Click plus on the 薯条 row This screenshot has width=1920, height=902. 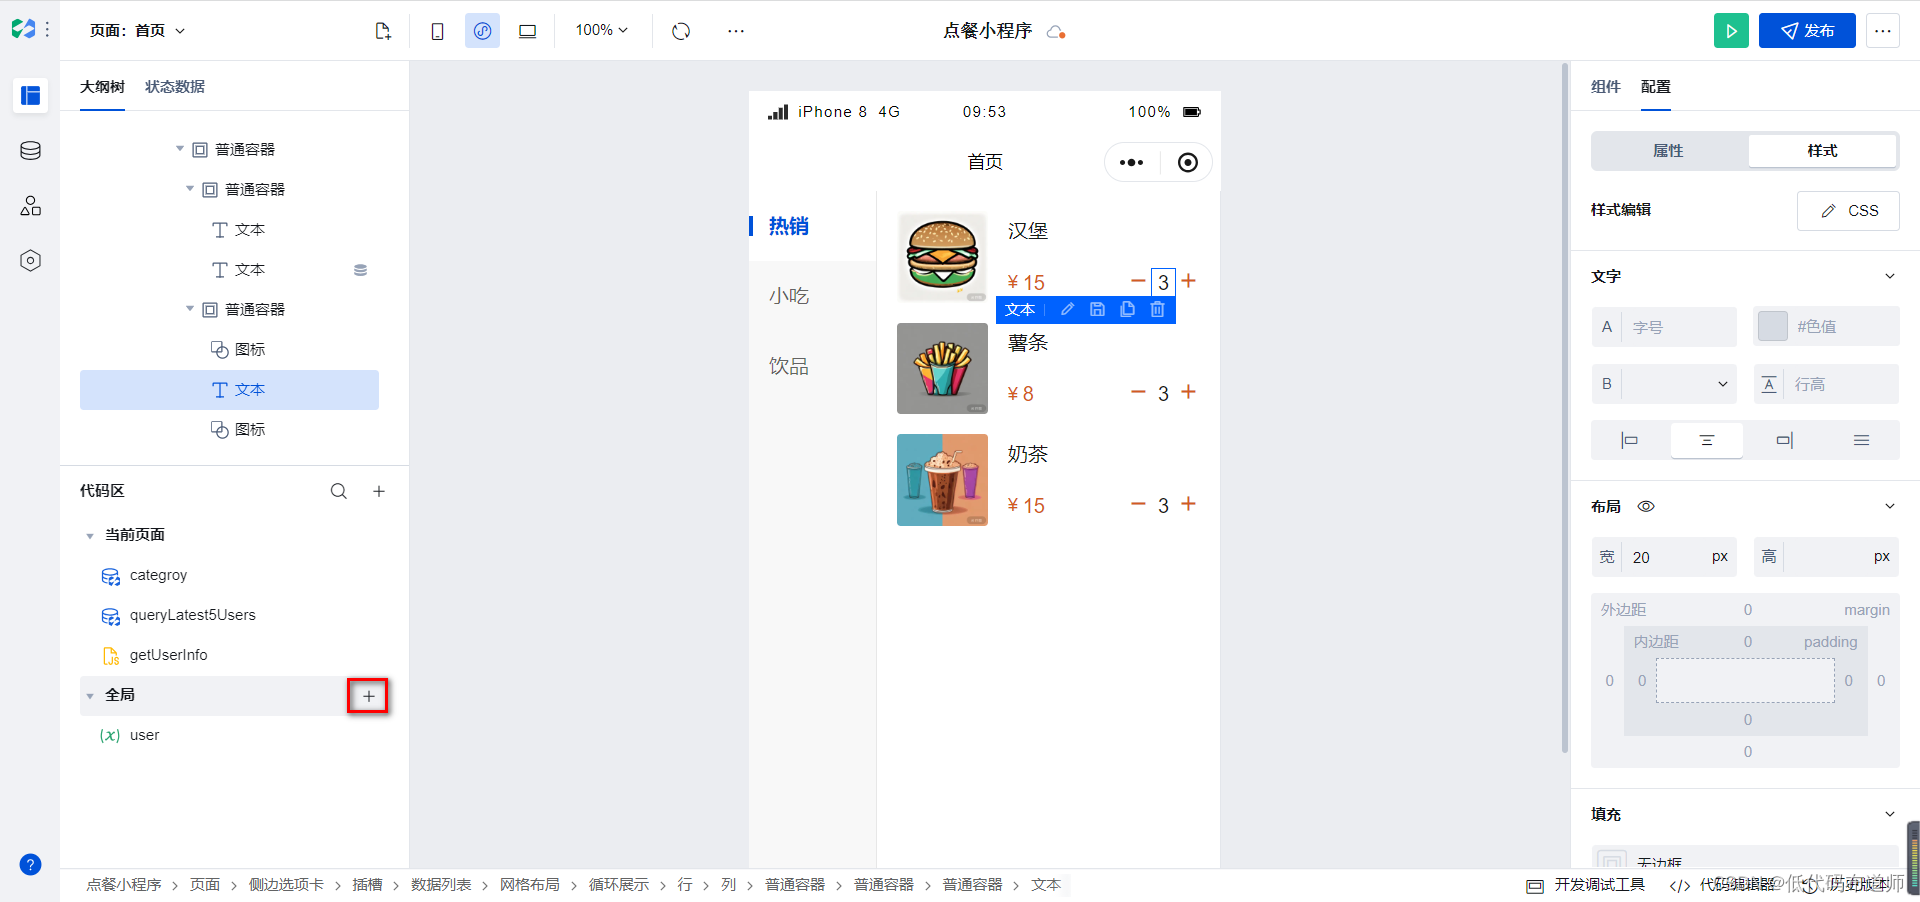[1188, 392]
